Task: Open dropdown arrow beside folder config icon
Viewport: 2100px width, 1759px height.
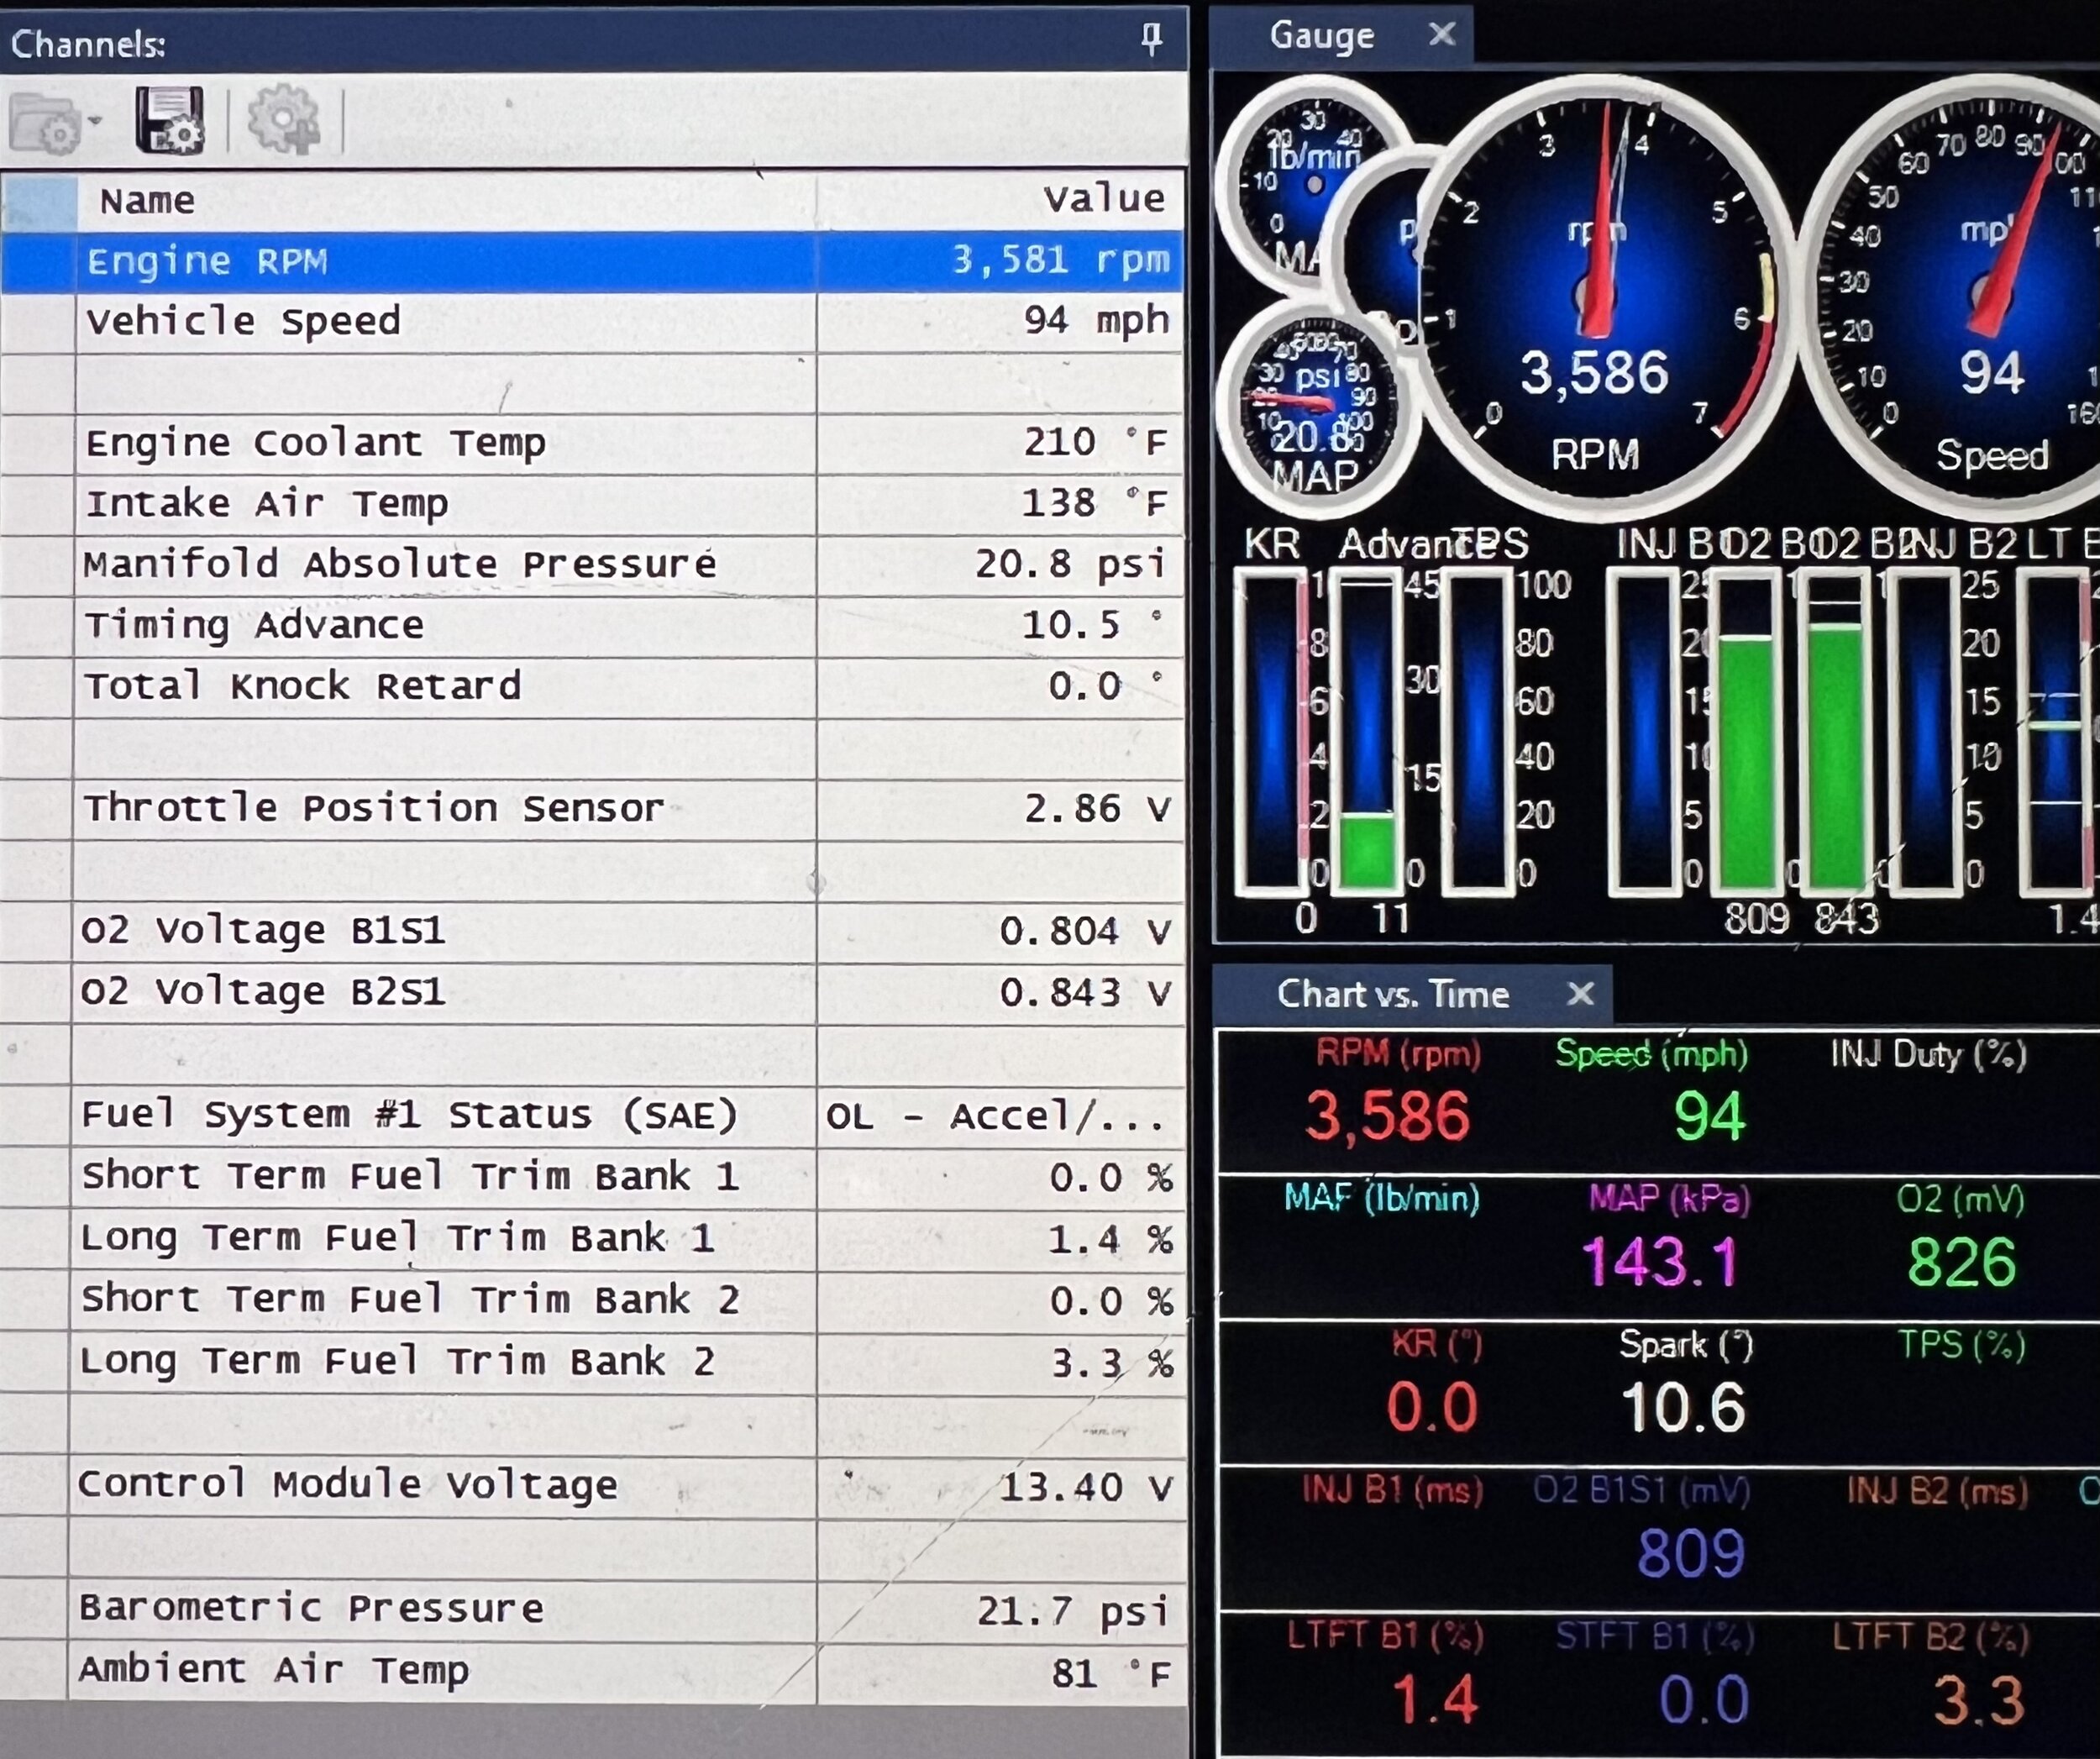Action: [95, 121]
